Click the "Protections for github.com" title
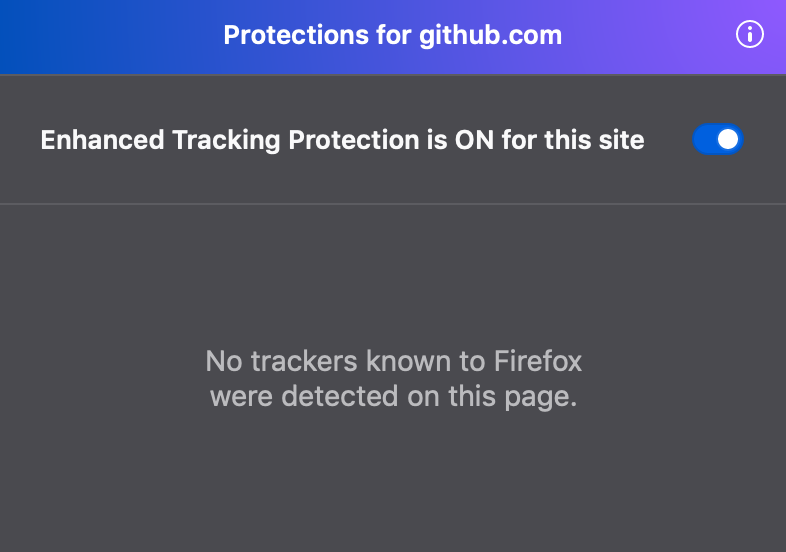The image size is (786, 552). point(392,36)
